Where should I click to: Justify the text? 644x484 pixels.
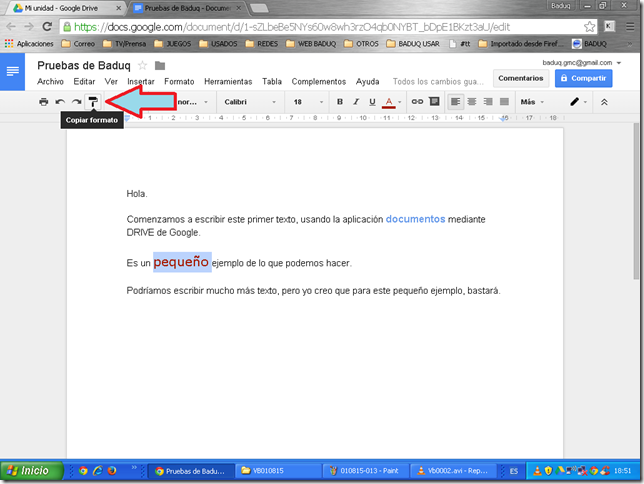[x=504, y=101]
